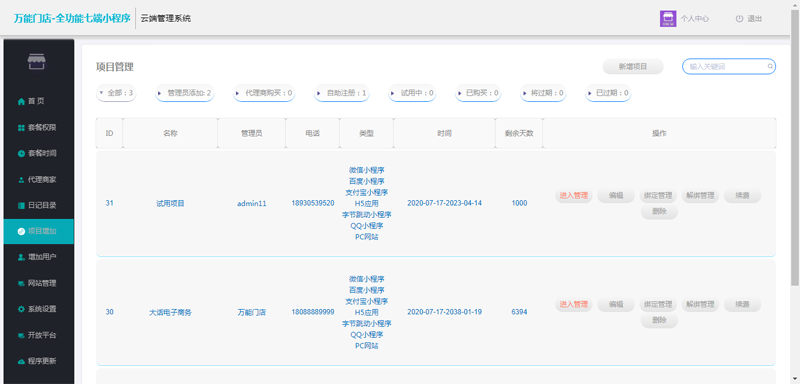Click the round icon beside 项目增加
Screen dimensions: 800x384
[21, 232]
